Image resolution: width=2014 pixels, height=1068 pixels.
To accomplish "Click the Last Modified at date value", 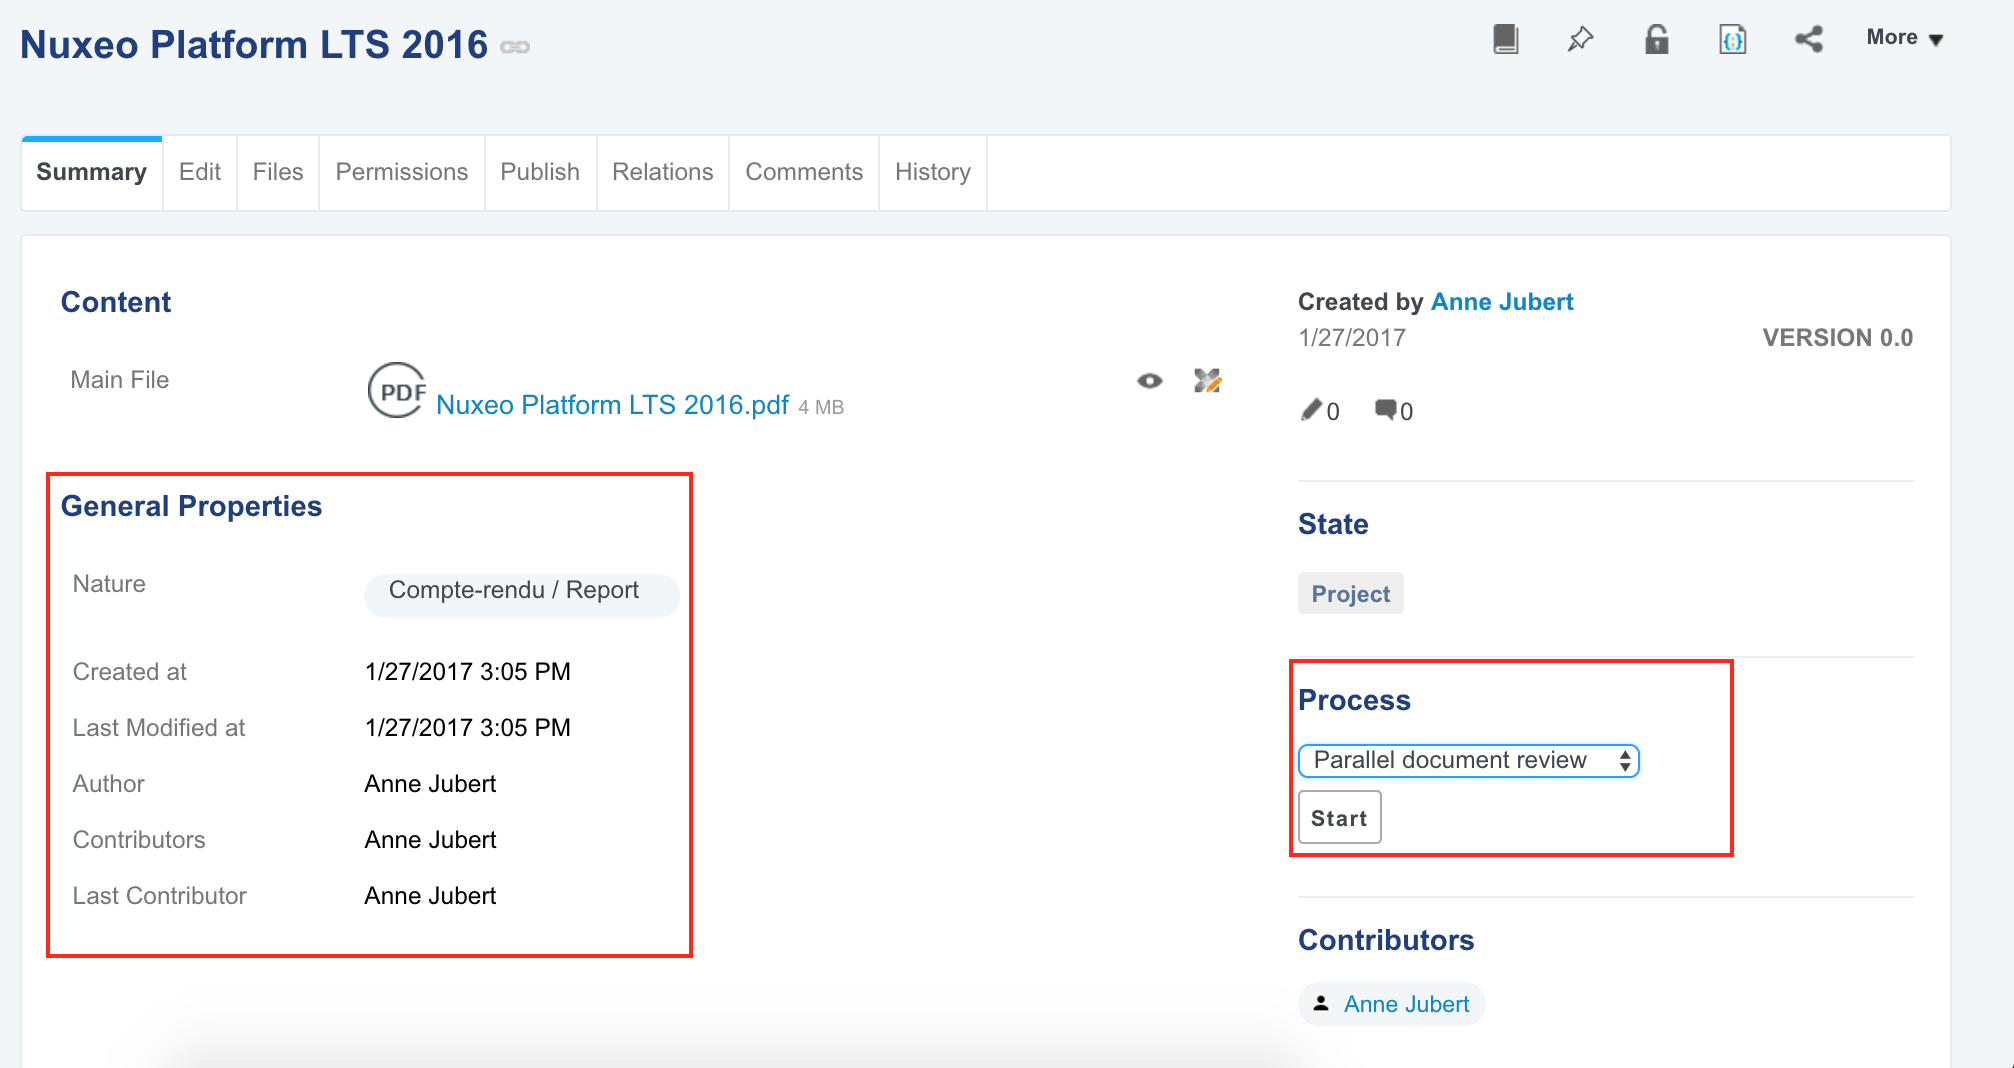I will [x=468, y=728].
